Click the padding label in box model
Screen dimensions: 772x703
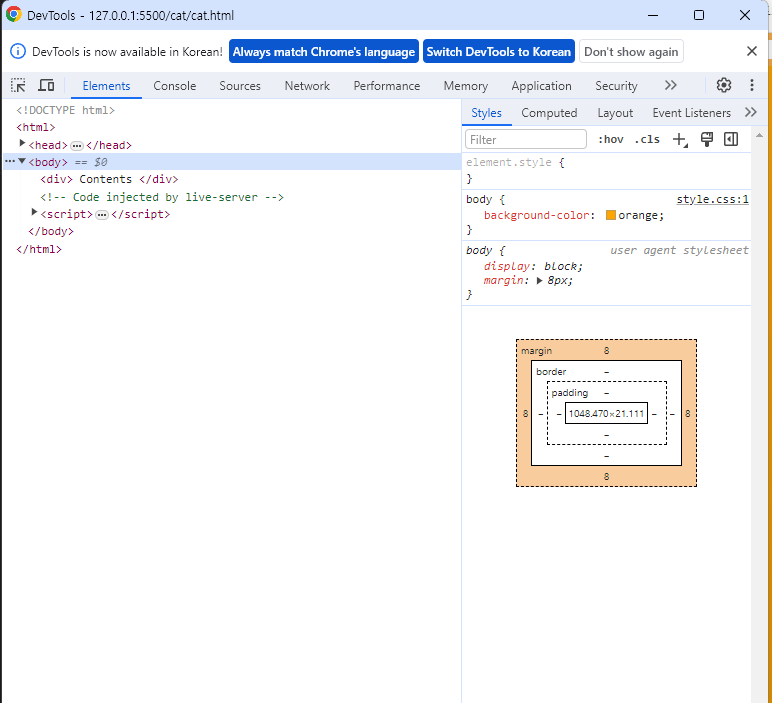pos(570,392)
